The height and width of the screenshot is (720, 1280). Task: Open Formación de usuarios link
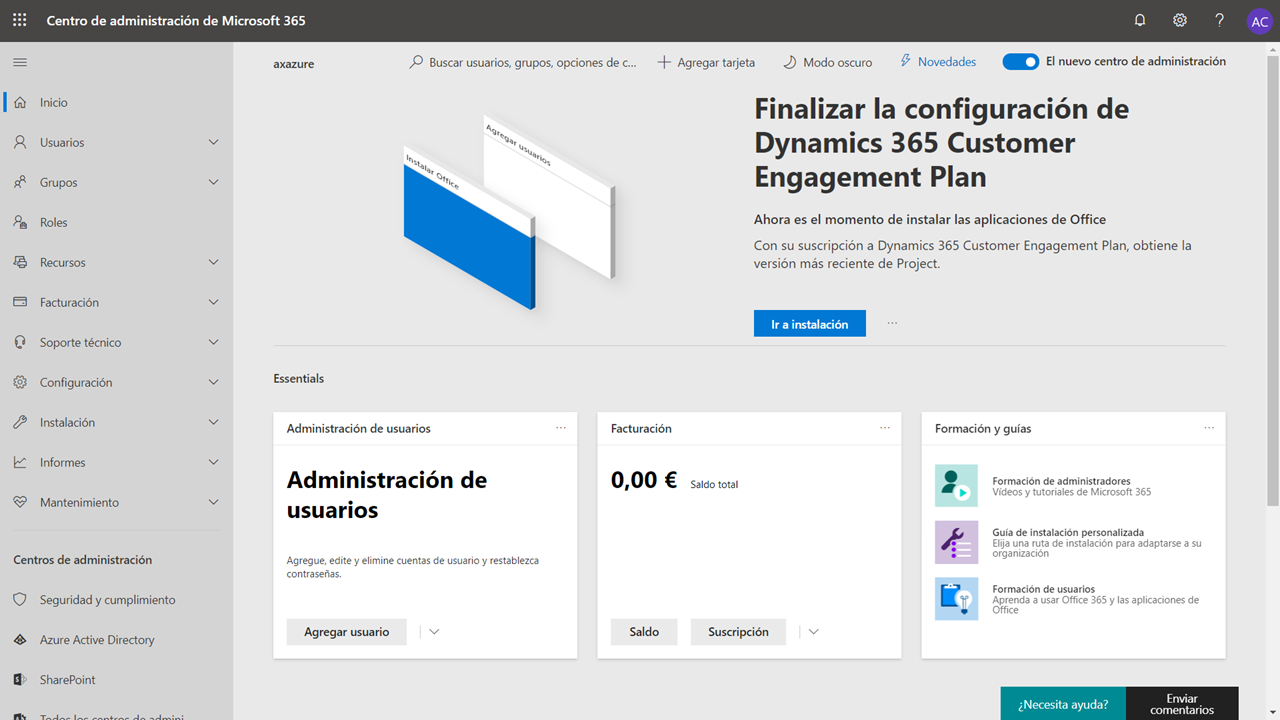[1043, 590]
